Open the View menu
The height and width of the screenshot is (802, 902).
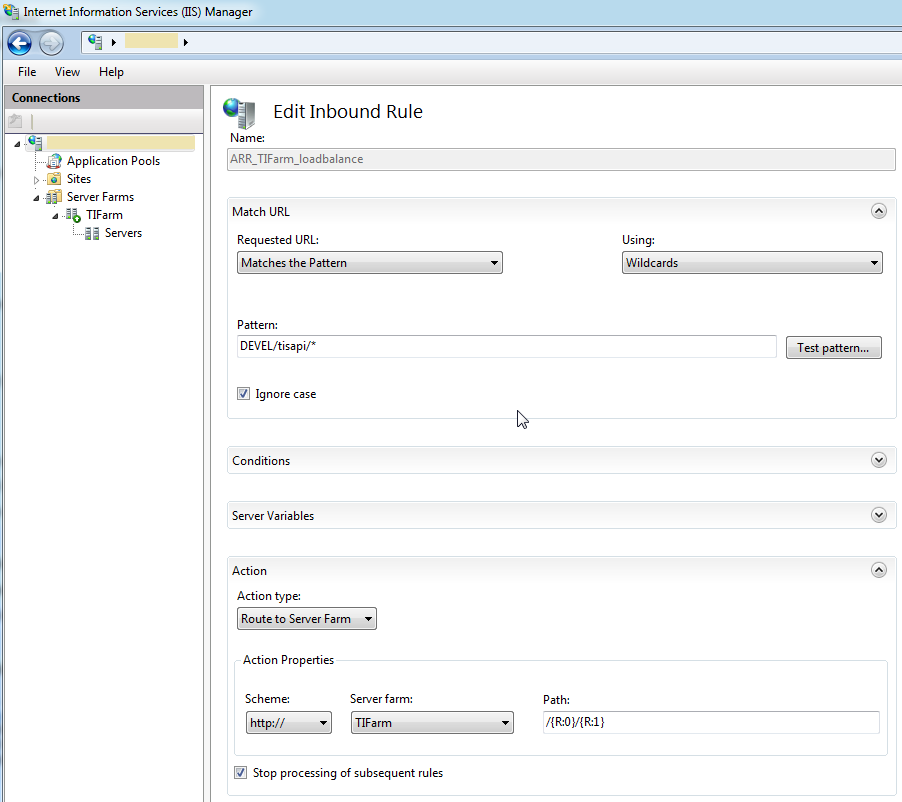tap(67, 72)
